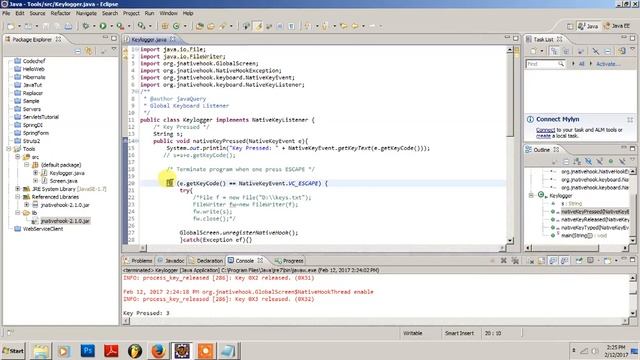This screenshot has height=360, width=640.
Task: Open the New file dropdown arrow
Action: click(x=19, y=26)
